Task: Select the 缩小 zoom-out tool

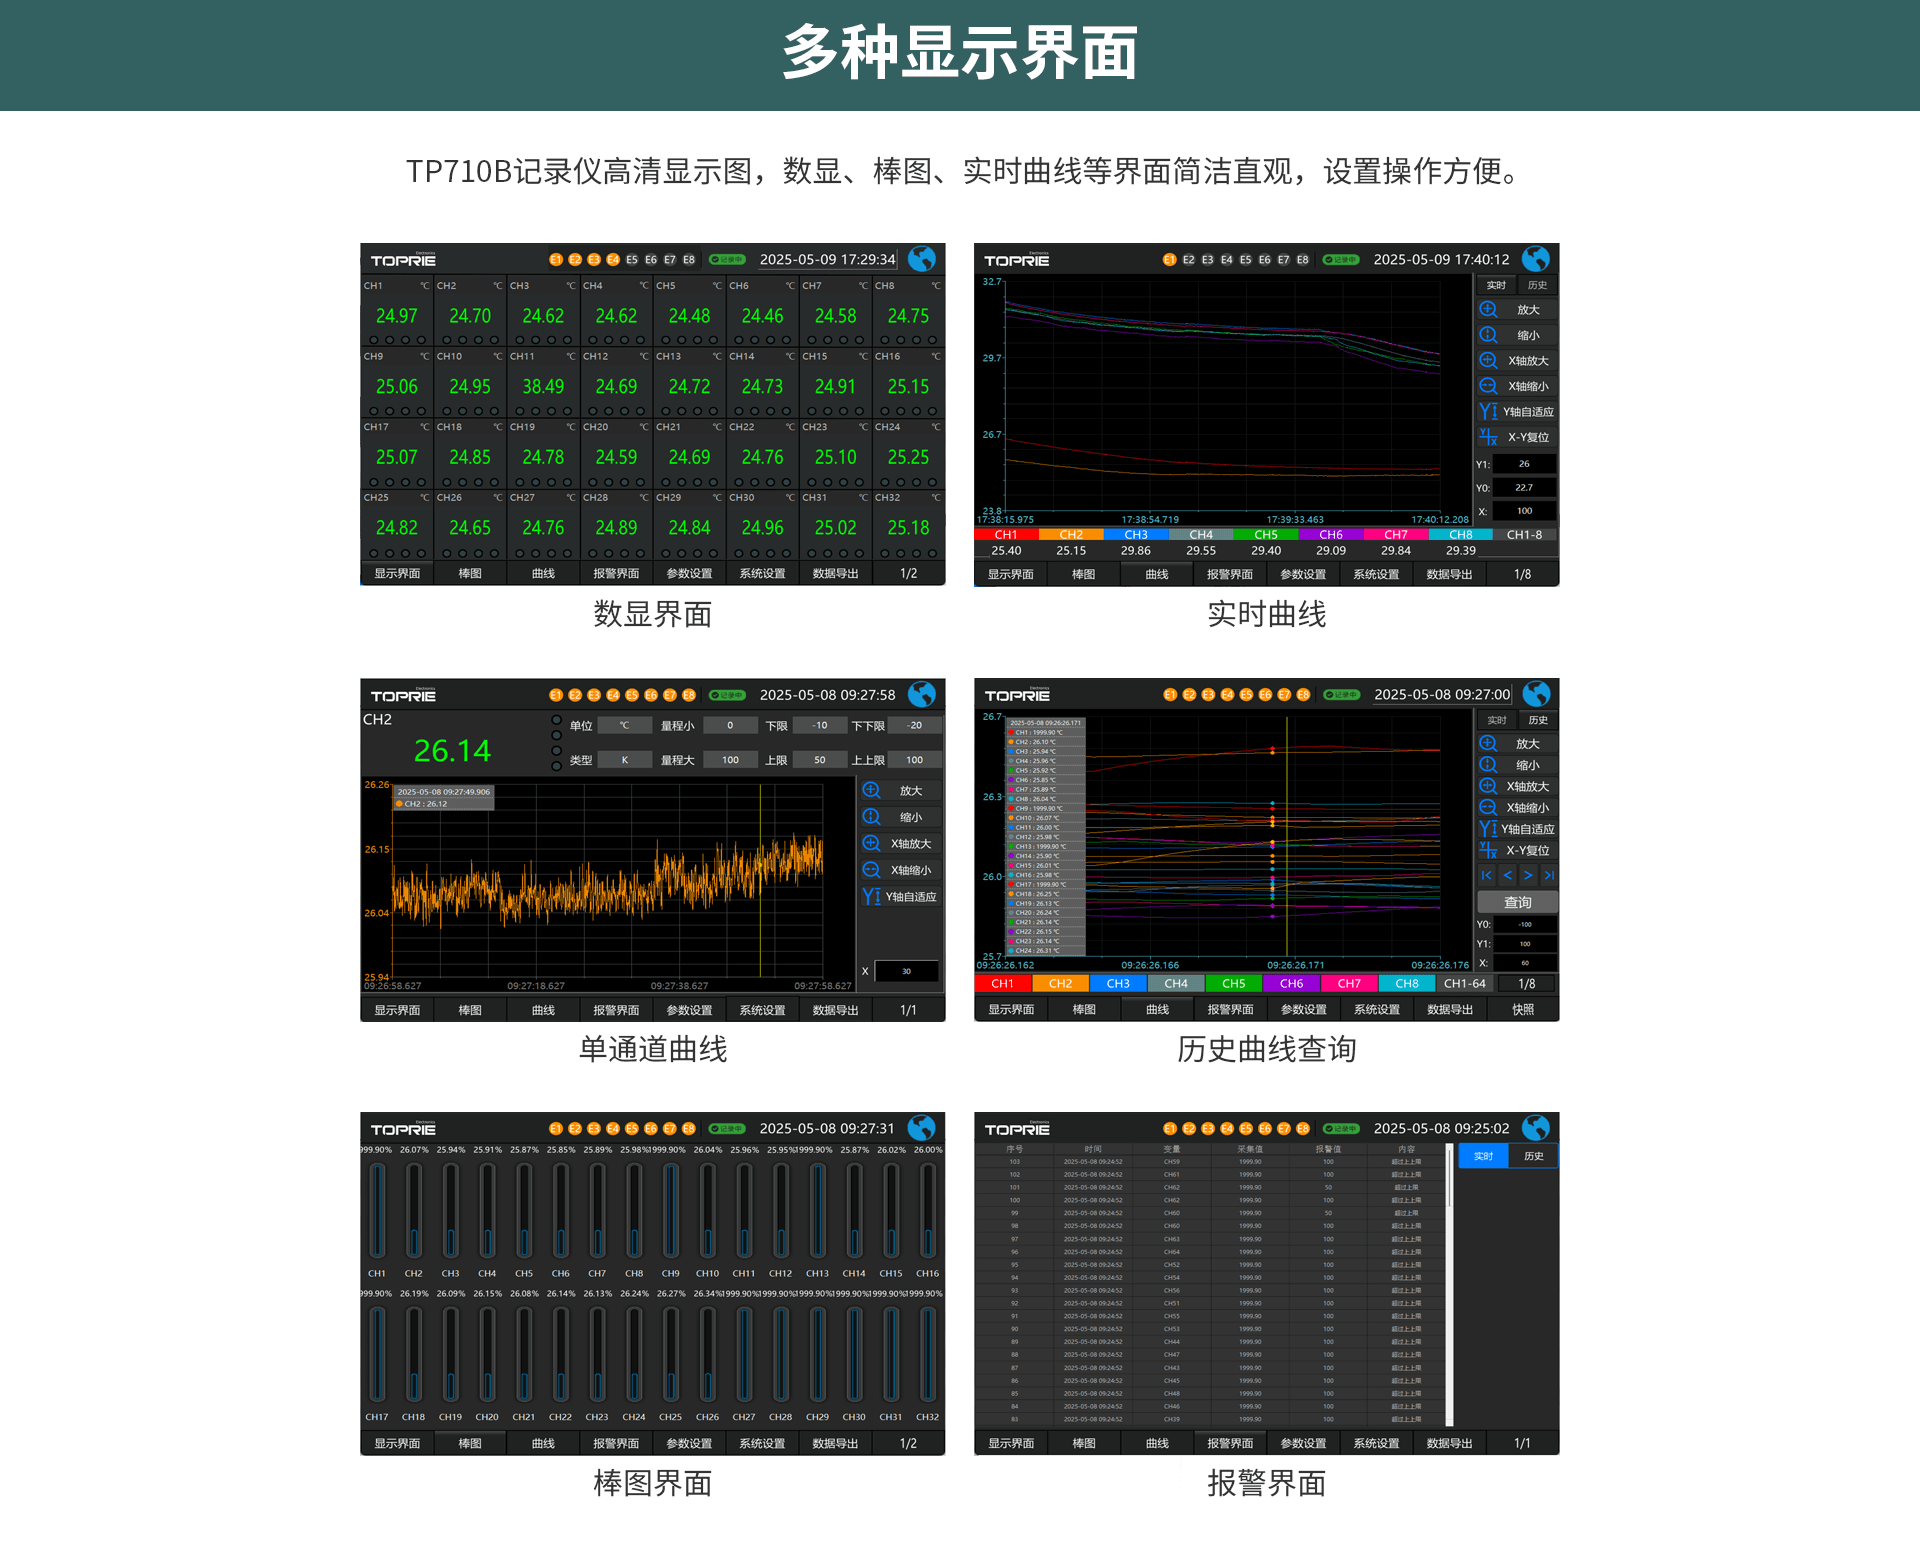Action: point(1516,334)
